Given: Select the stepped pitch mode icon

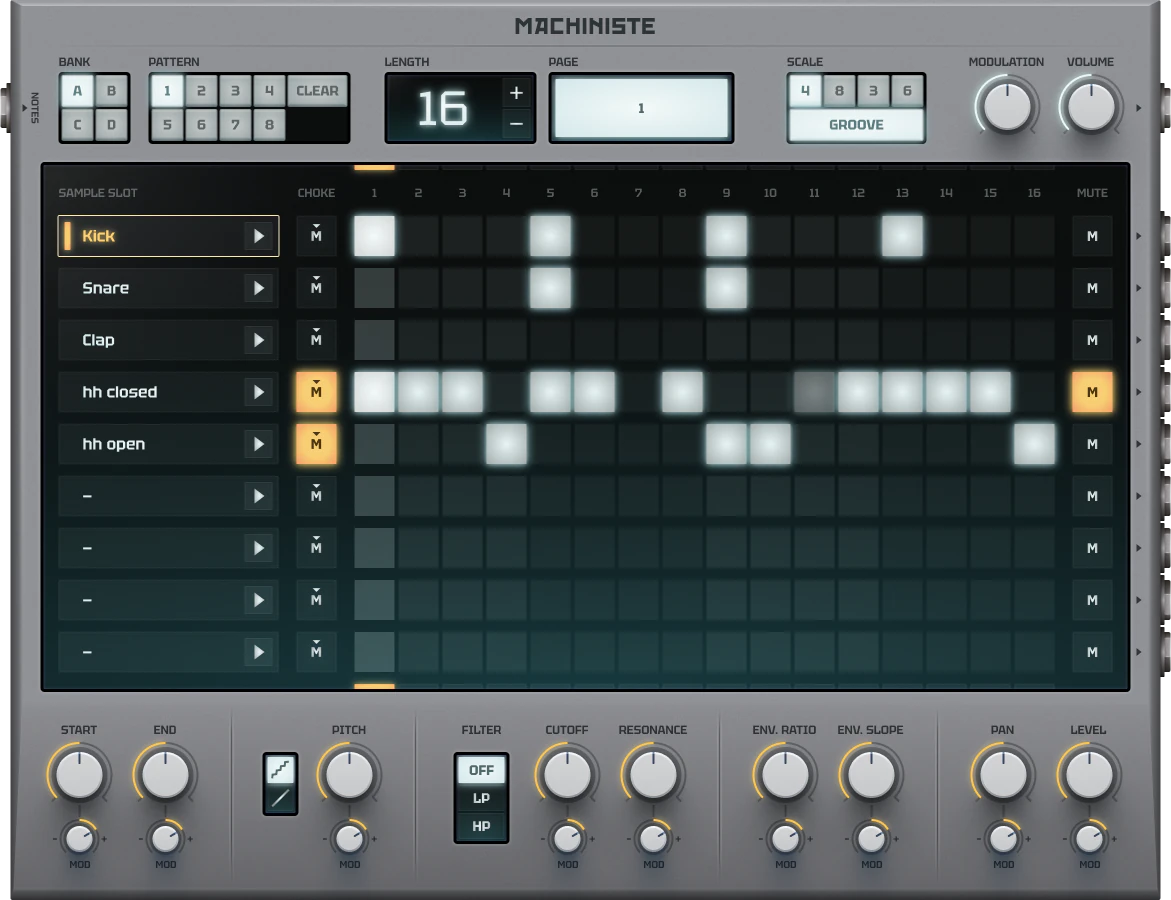Looking at the screenshot, I should [x=280, y=769].
